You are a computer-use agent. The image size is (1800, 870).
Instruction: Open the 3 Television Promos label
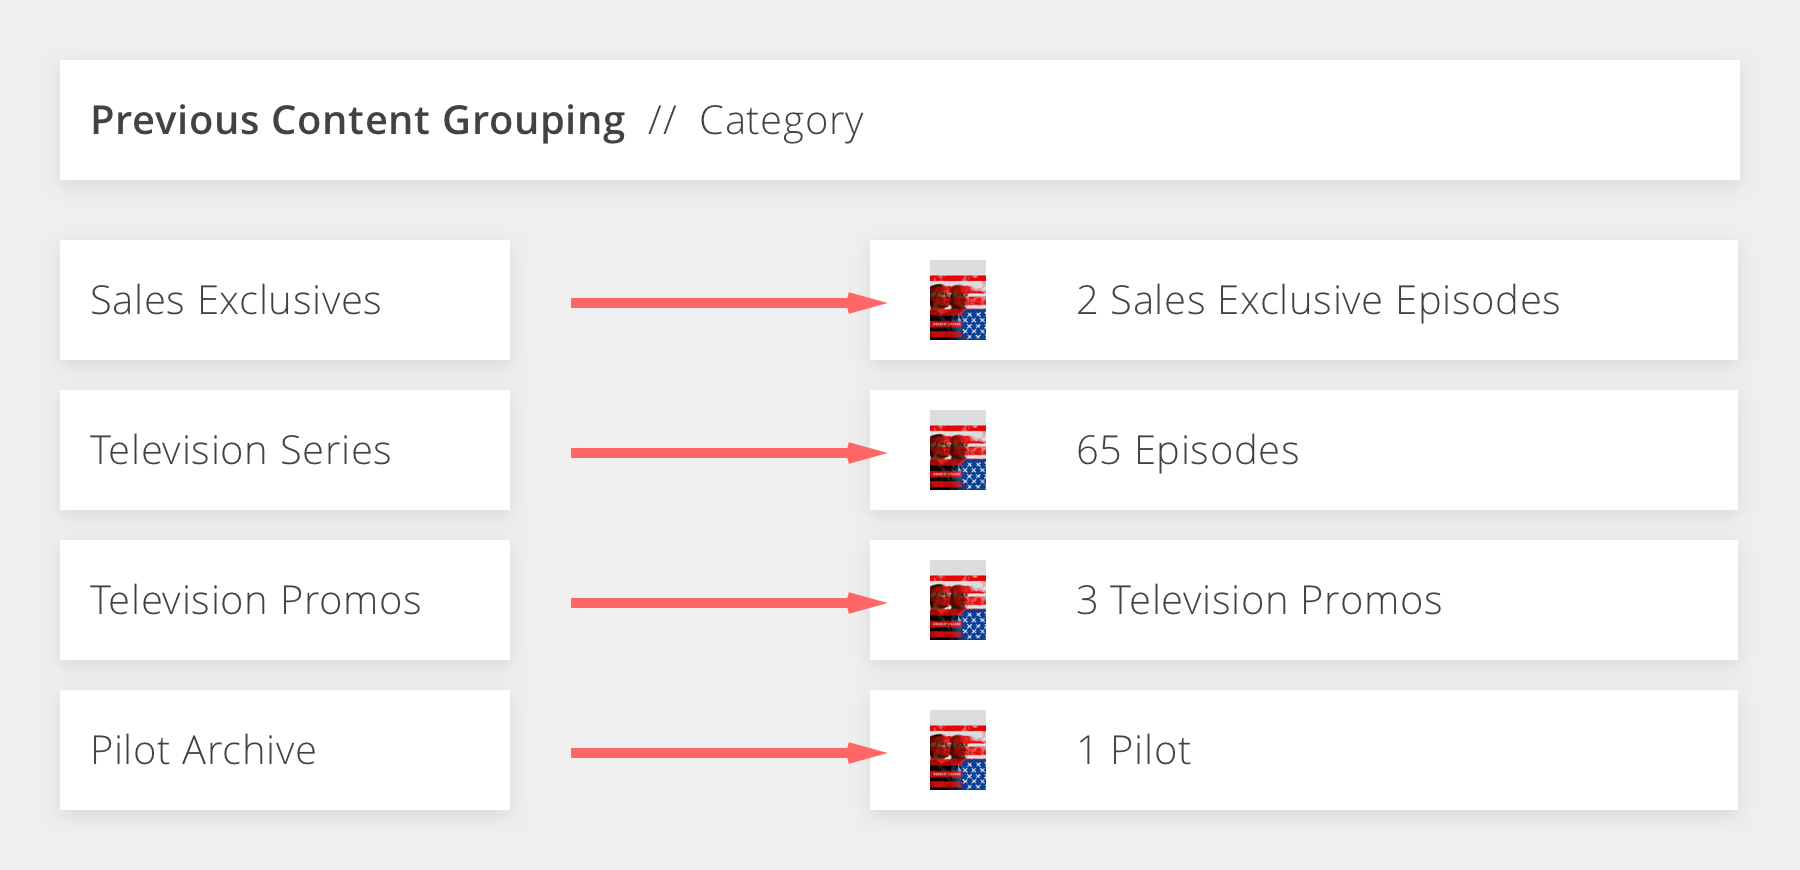pos(1258,600)
